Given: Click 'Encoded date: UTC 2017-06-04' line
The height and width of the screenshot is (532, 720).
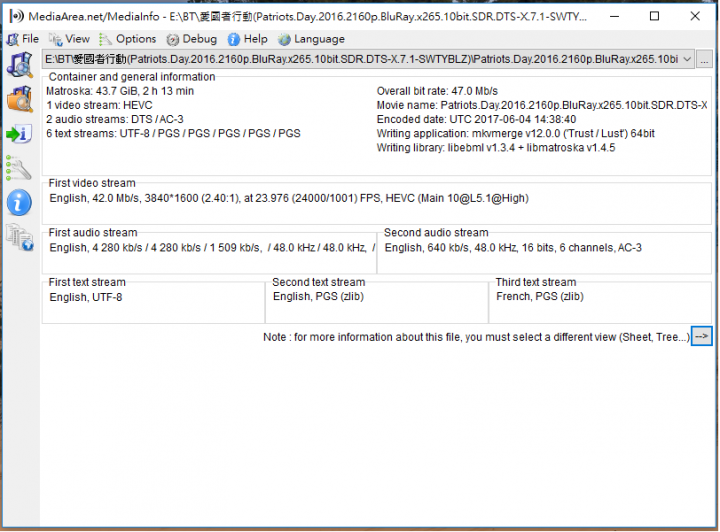Looking at the screenshot, I should (476, 119).
